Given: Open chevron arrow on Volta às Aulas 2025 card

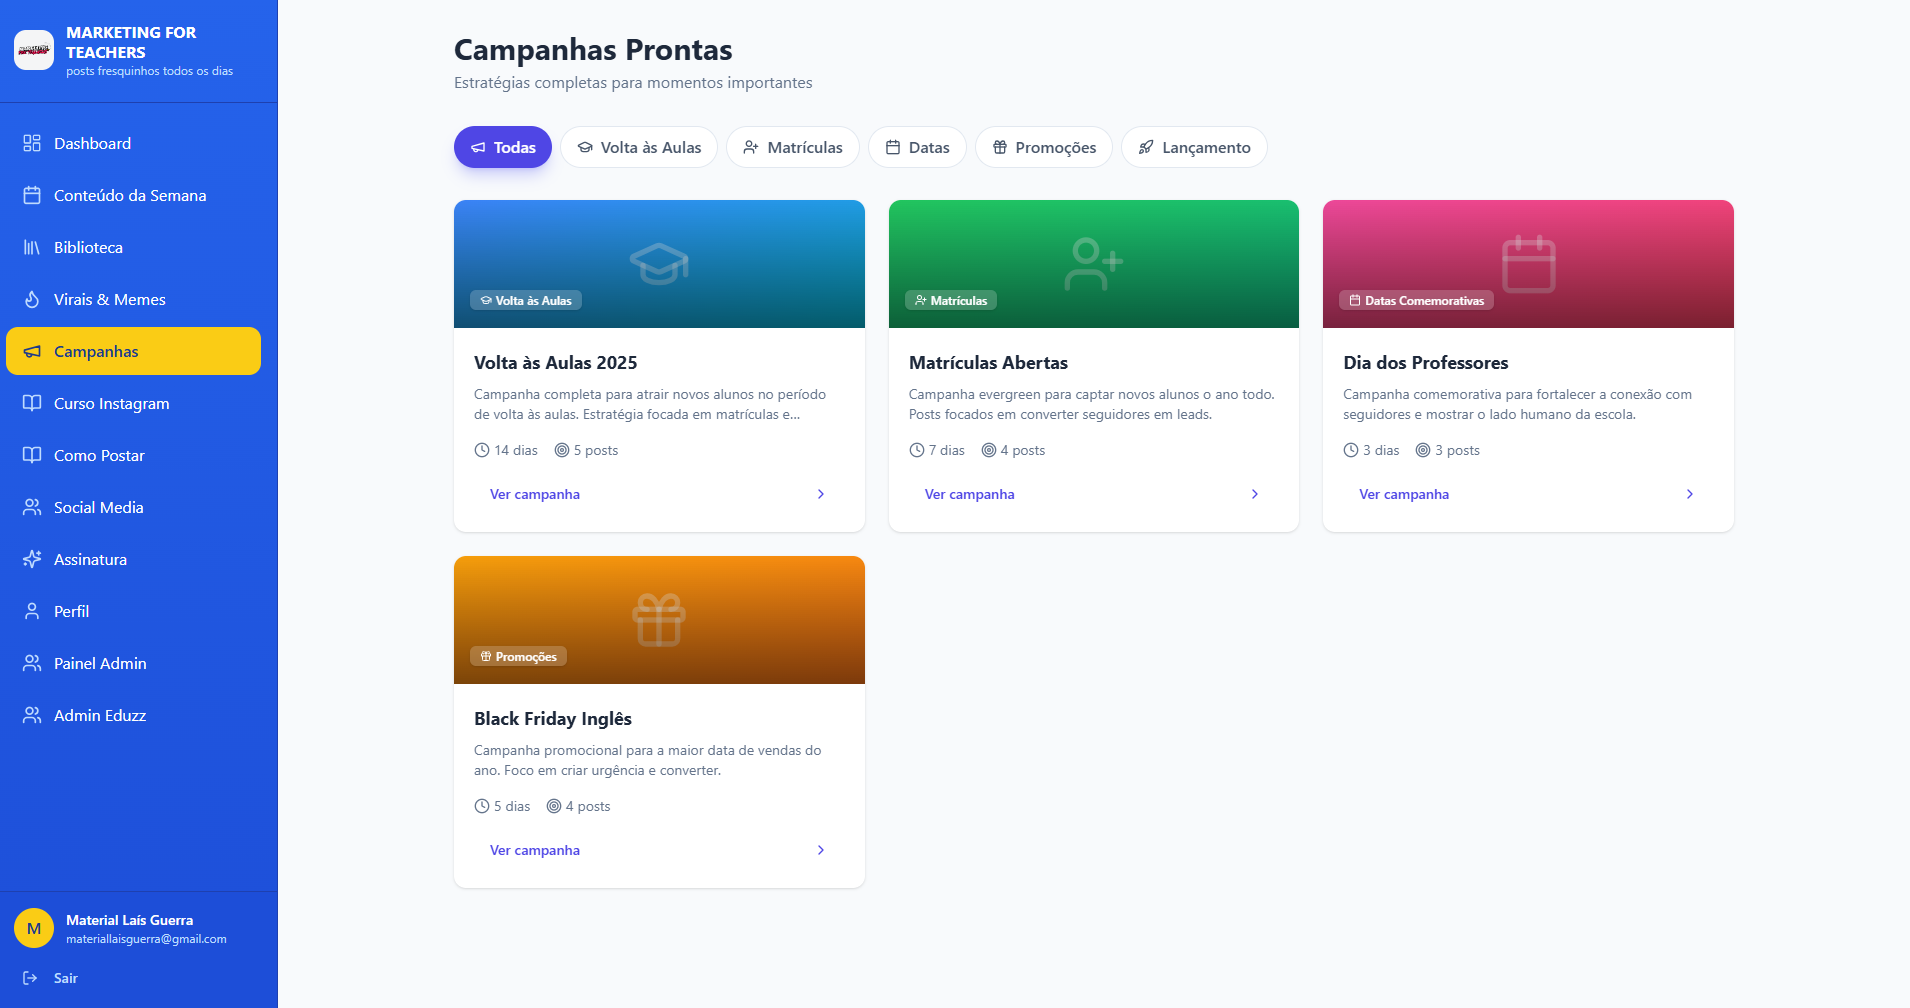Looking at the screenshot, I should [x=821, y=494].
